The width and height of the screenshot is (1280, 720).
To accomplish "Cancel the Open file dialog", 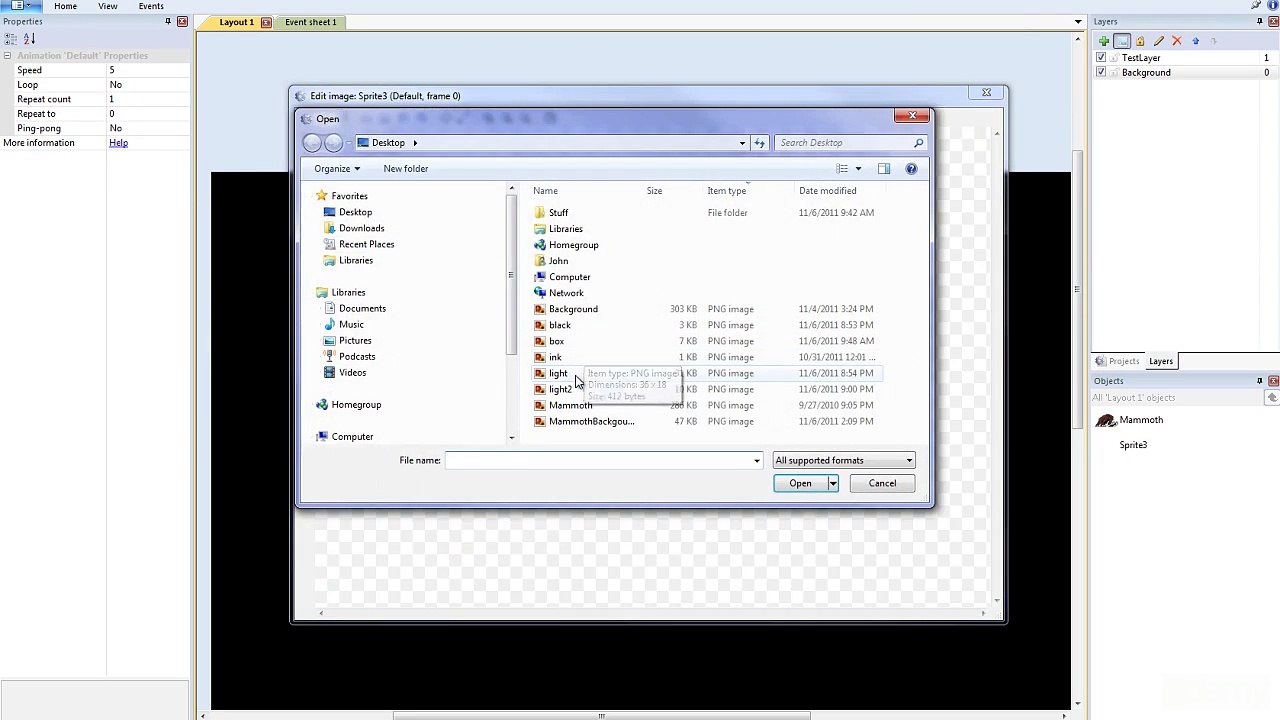I will pos(882,484).
